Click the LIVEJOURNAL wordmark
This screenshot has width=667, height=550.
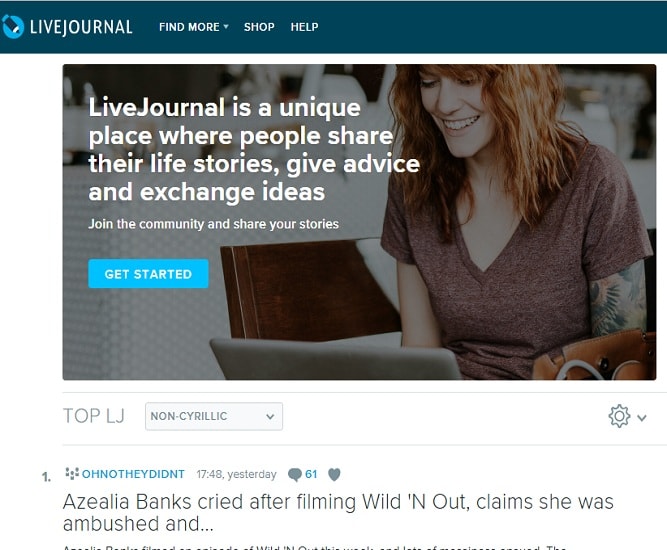81,27
